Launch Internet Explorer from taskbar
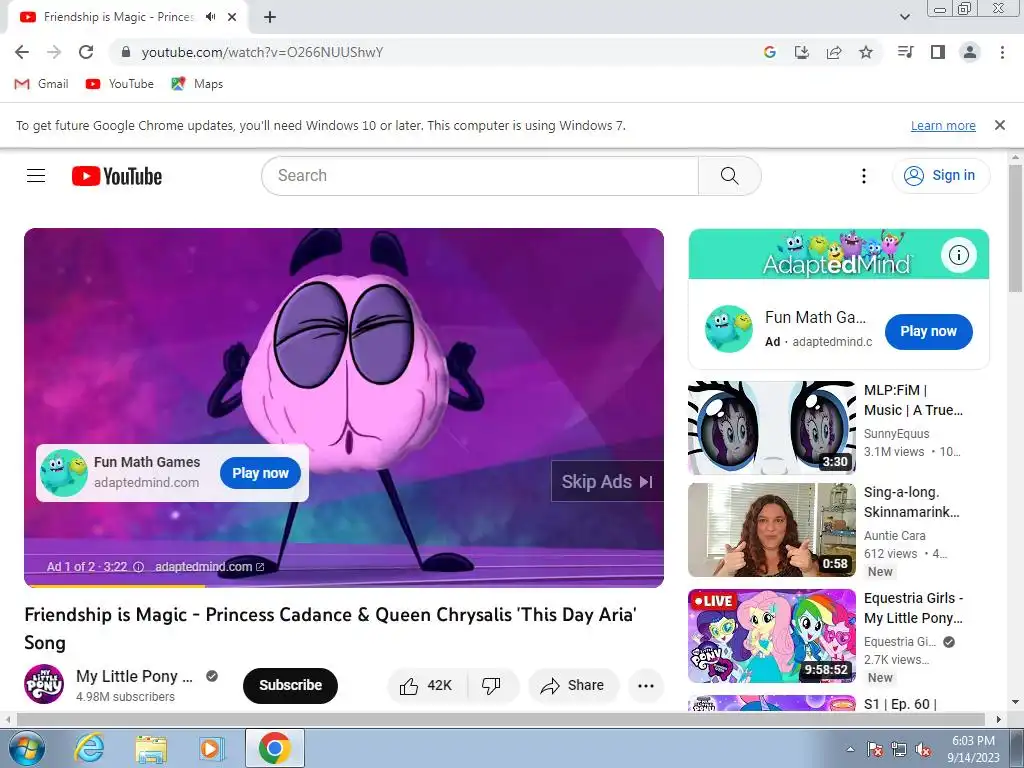The height and width of the screenshot is (768, 1024). pyautogui.click(x=89, y=748)
